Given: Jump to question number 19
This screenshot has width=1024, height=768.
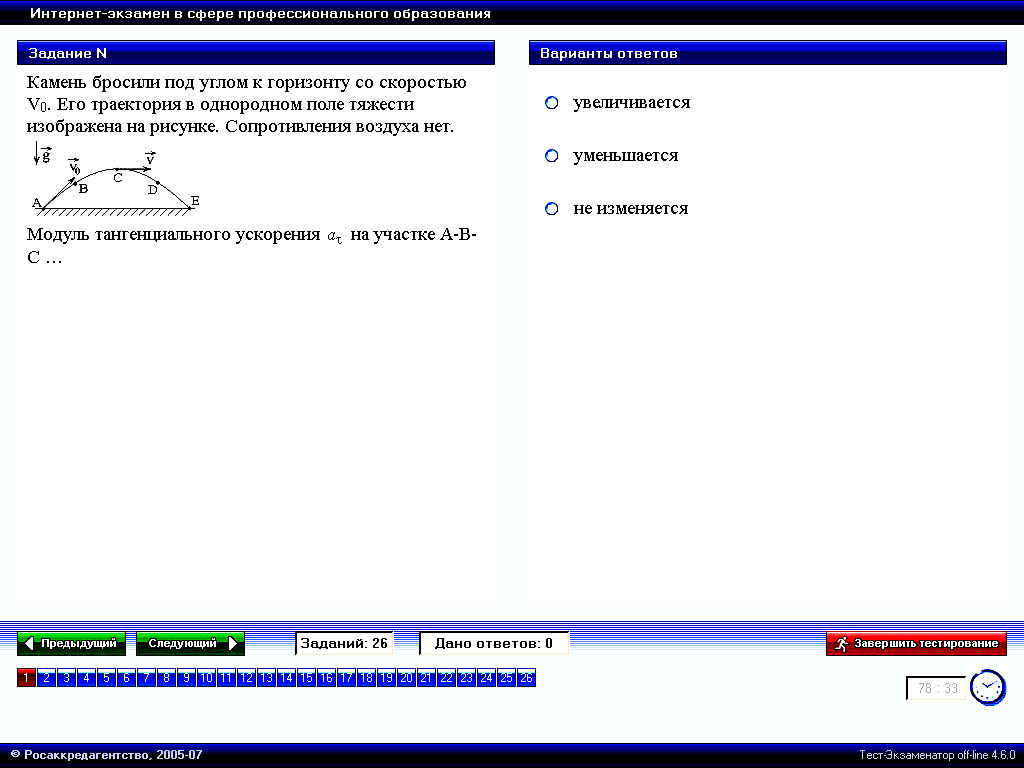Looking at the screenshot, I should point(386,678).
